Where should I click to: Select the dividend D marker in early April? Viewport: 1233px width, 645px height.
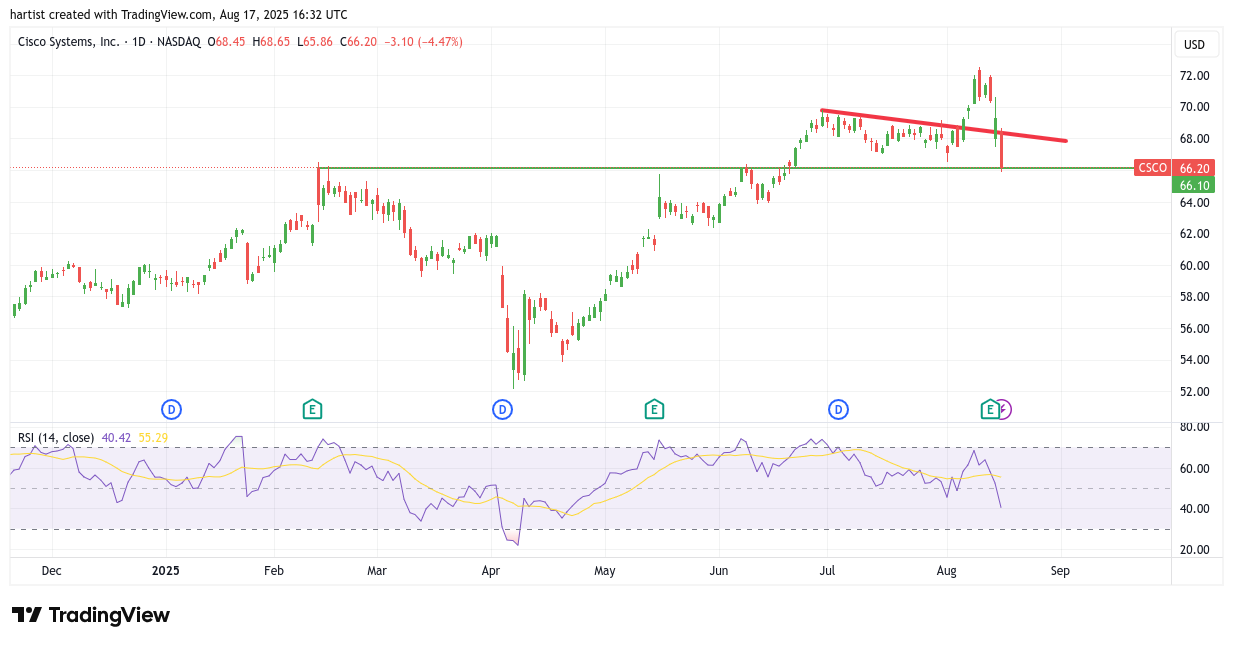pyautogui.click(x=502, y=409)
